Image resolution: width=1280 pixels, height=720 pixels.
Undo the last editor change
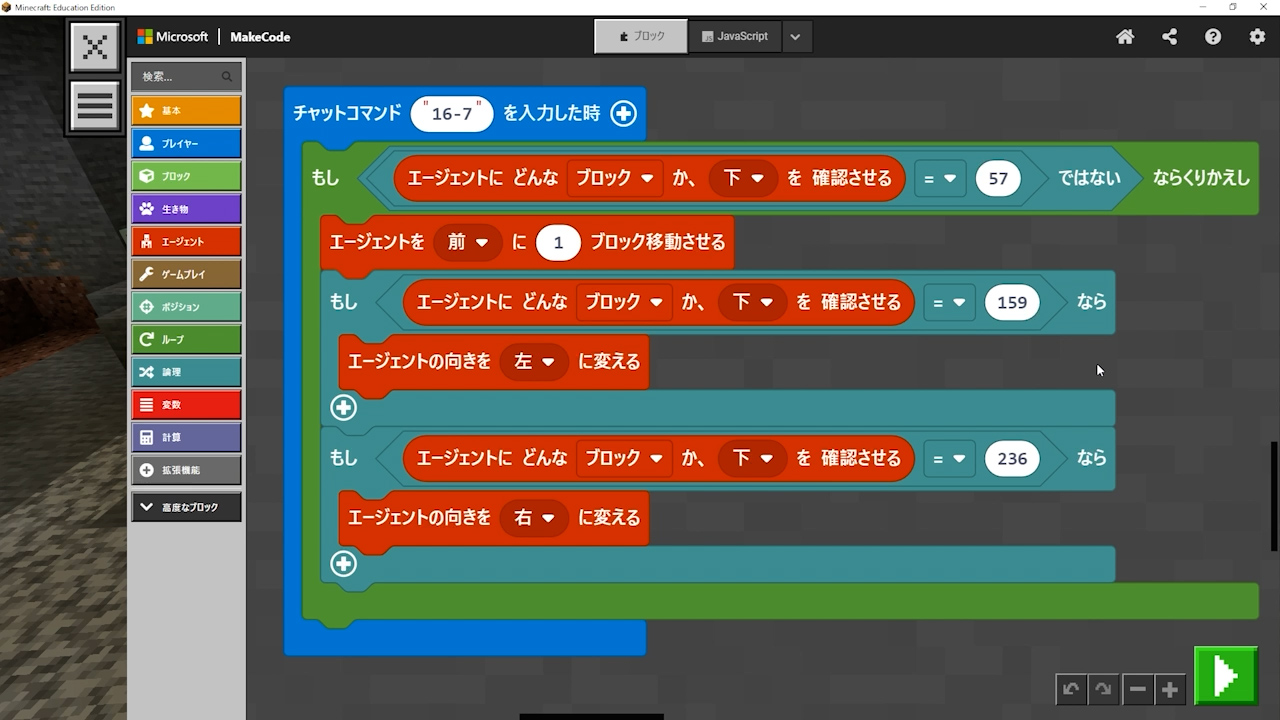coord(1071,689)
